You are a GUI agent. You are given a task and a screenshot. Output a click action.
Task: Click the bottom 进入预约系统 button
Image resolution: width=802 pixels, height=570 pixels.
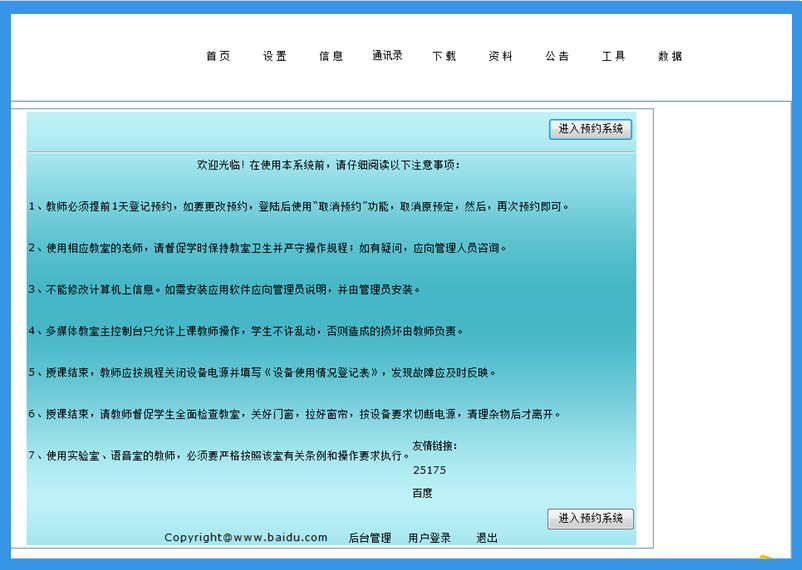pyautogui.click(x=590, y=519)
